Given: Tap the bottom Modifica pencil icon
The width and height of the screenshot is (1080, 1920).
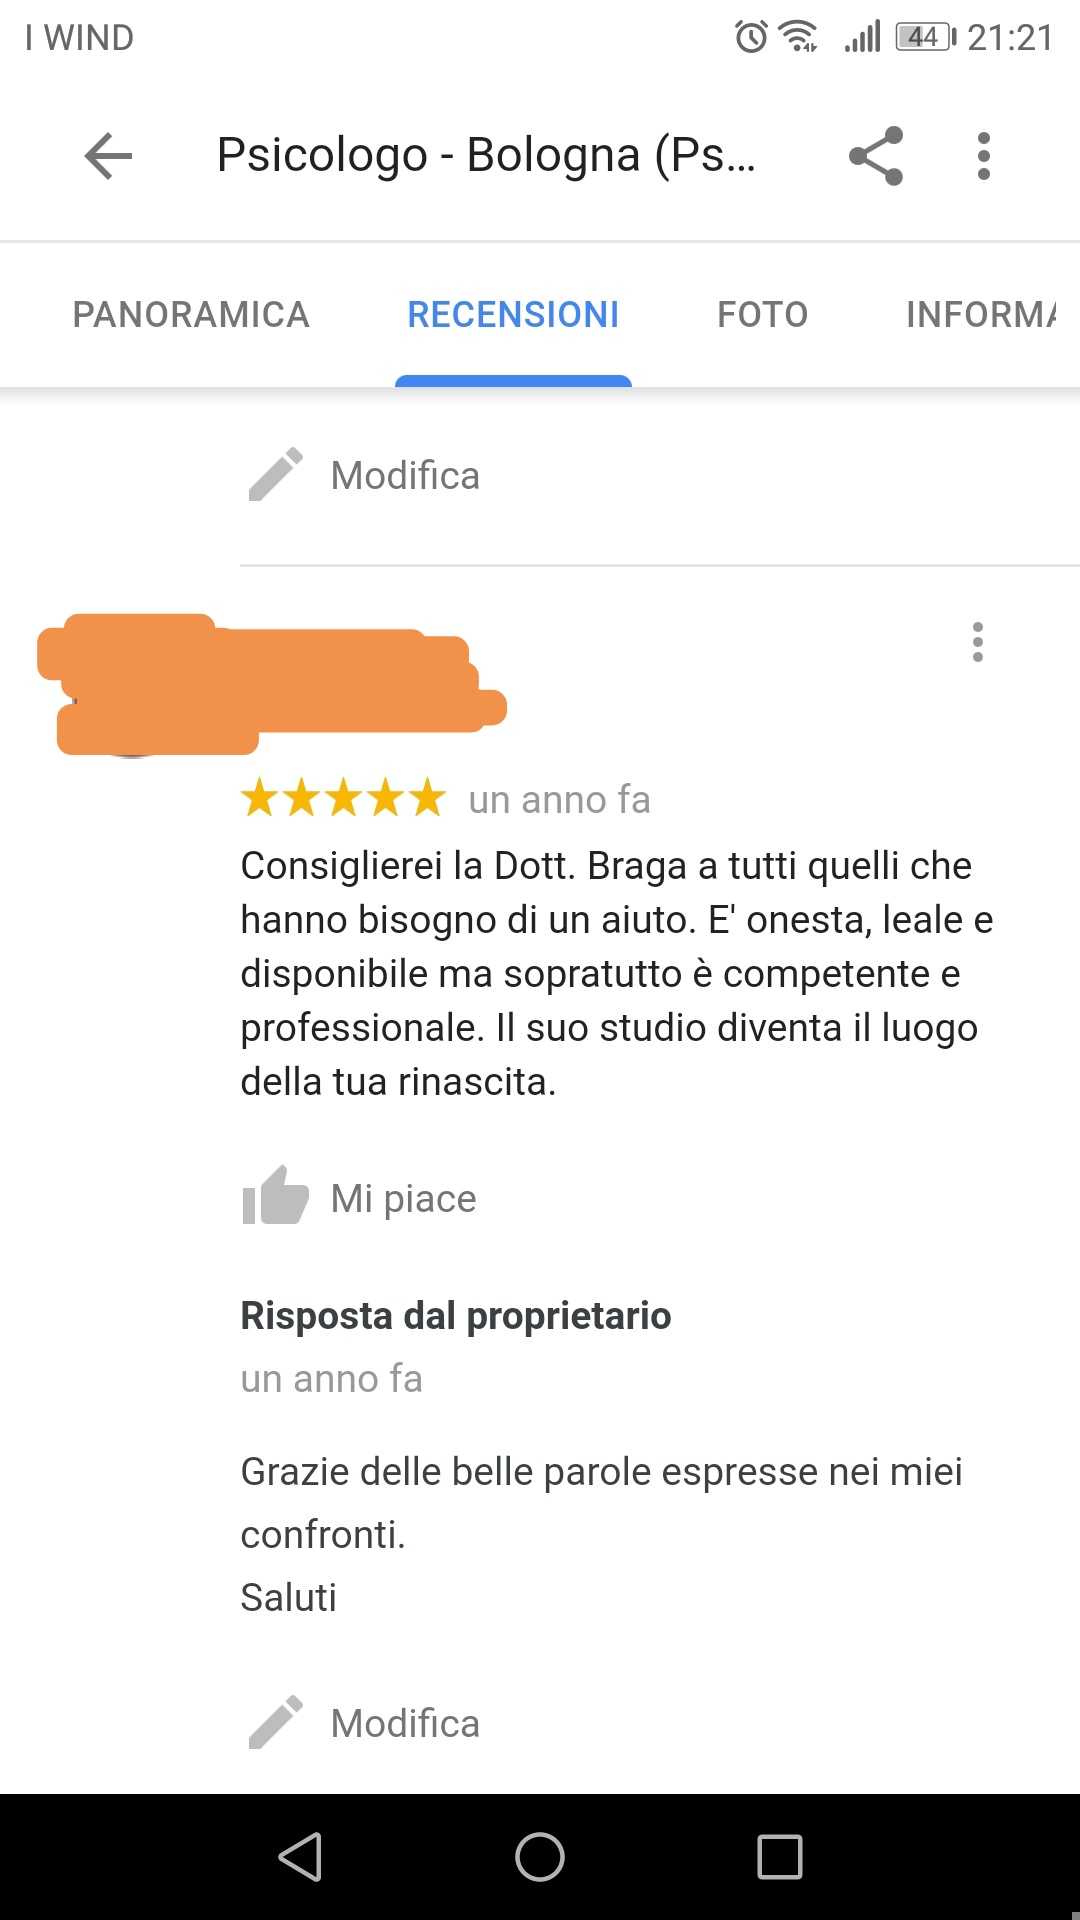Looking at the screenshot, I should click(x=275, y=1722).
